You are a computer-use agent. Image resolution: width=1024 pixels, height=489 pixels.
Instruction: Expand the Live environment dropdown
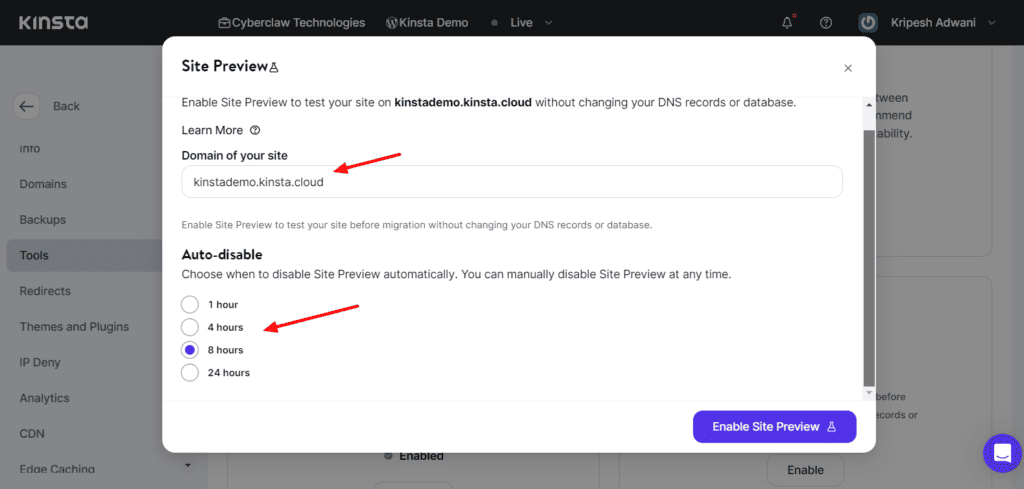point(546,22)
